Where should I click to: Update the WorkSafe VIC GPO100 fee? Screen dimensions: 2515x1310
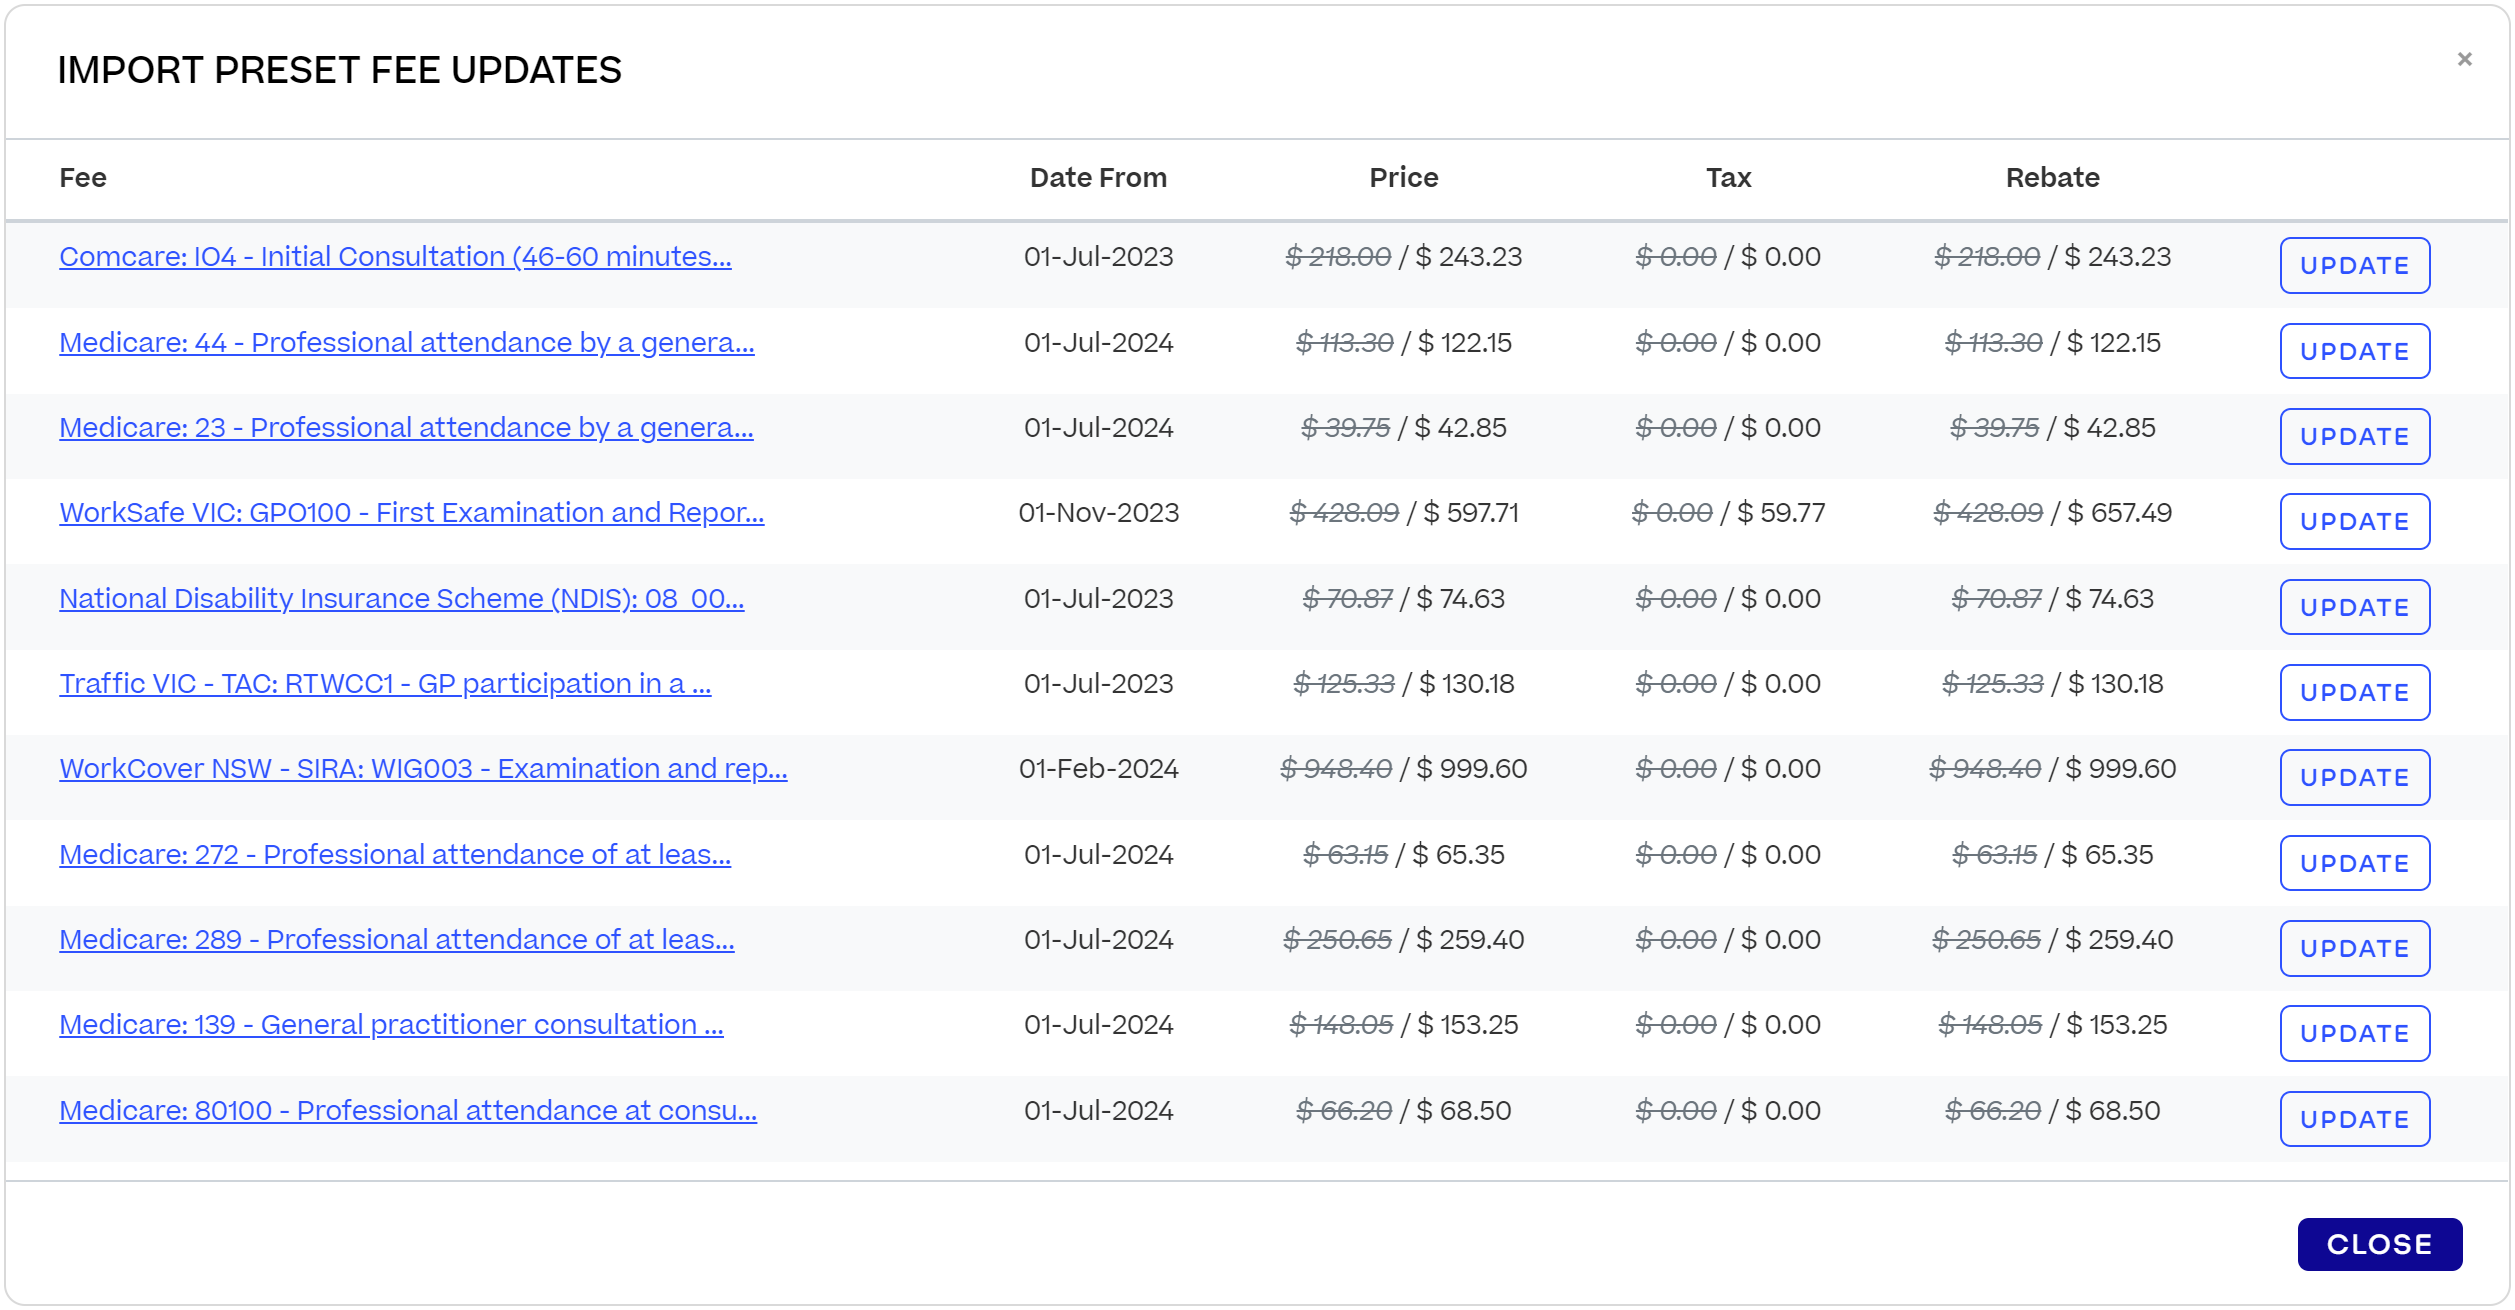(x=2354, y=521)
